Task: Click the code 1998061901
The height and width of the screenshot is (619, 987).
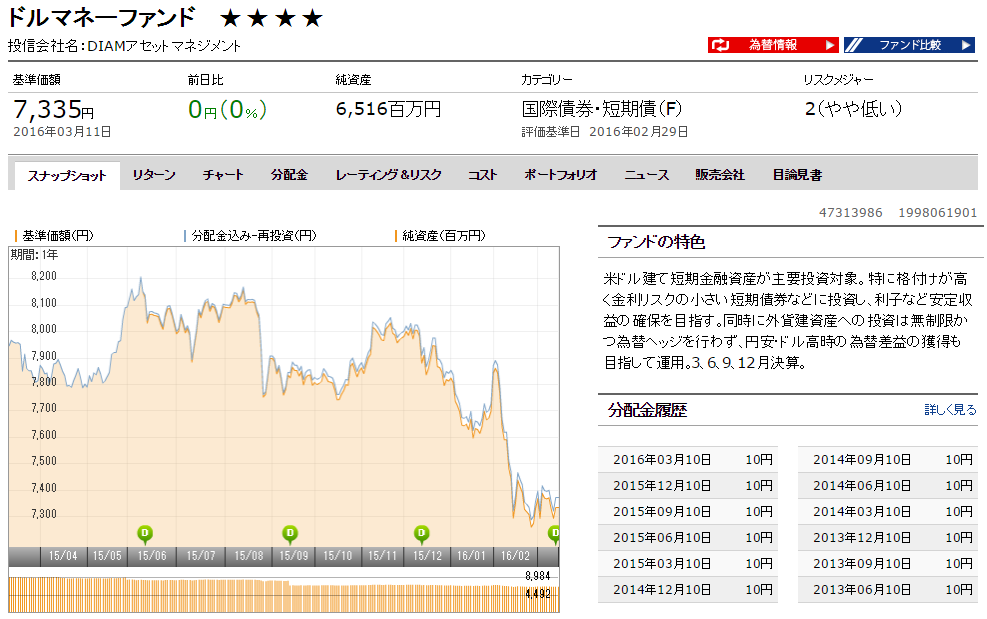Action: point(937,213)
